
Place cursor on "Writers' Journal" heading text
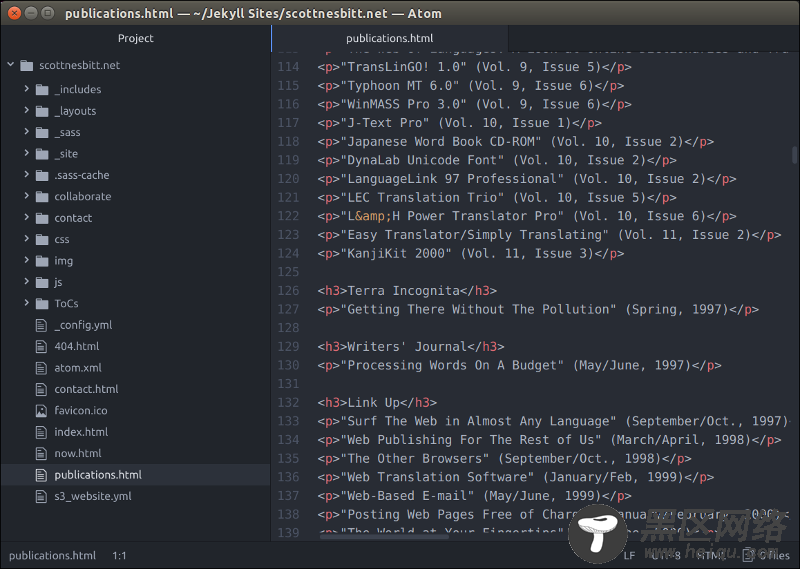click(x=407, y=347)
